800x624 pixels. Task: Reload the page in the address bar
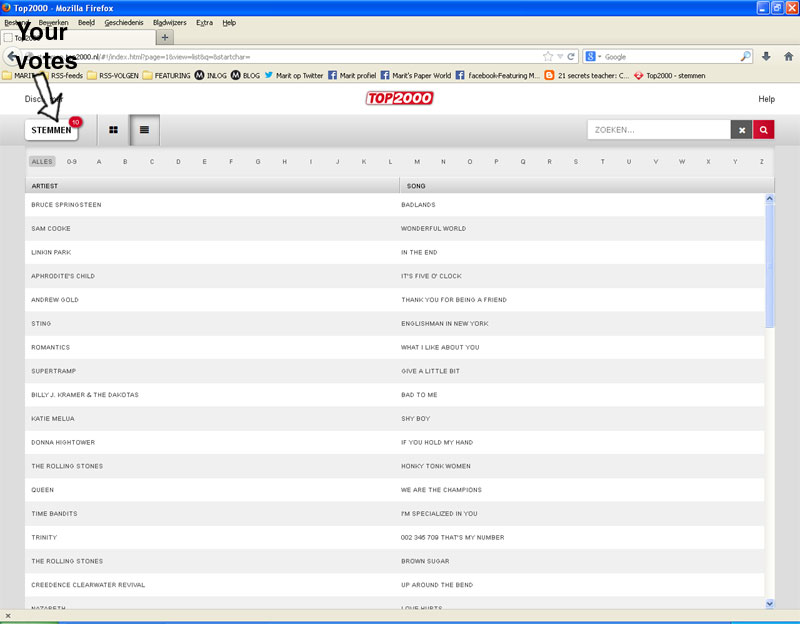click(x=571, y=57)
